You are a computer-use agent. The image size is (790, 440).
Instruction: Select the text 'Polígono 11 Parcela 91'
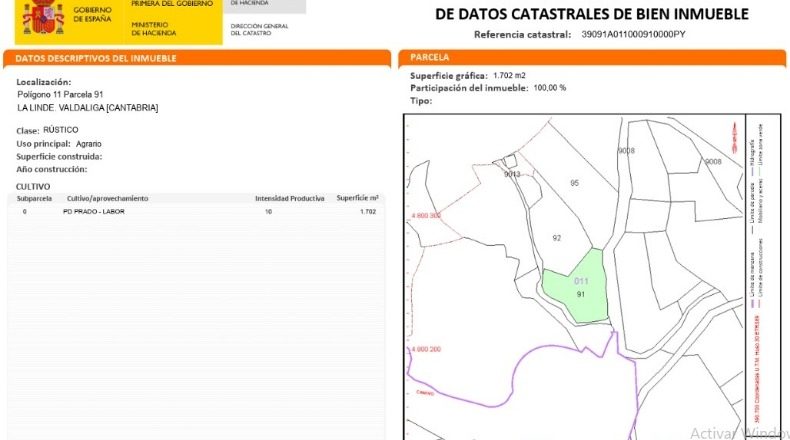60,94
